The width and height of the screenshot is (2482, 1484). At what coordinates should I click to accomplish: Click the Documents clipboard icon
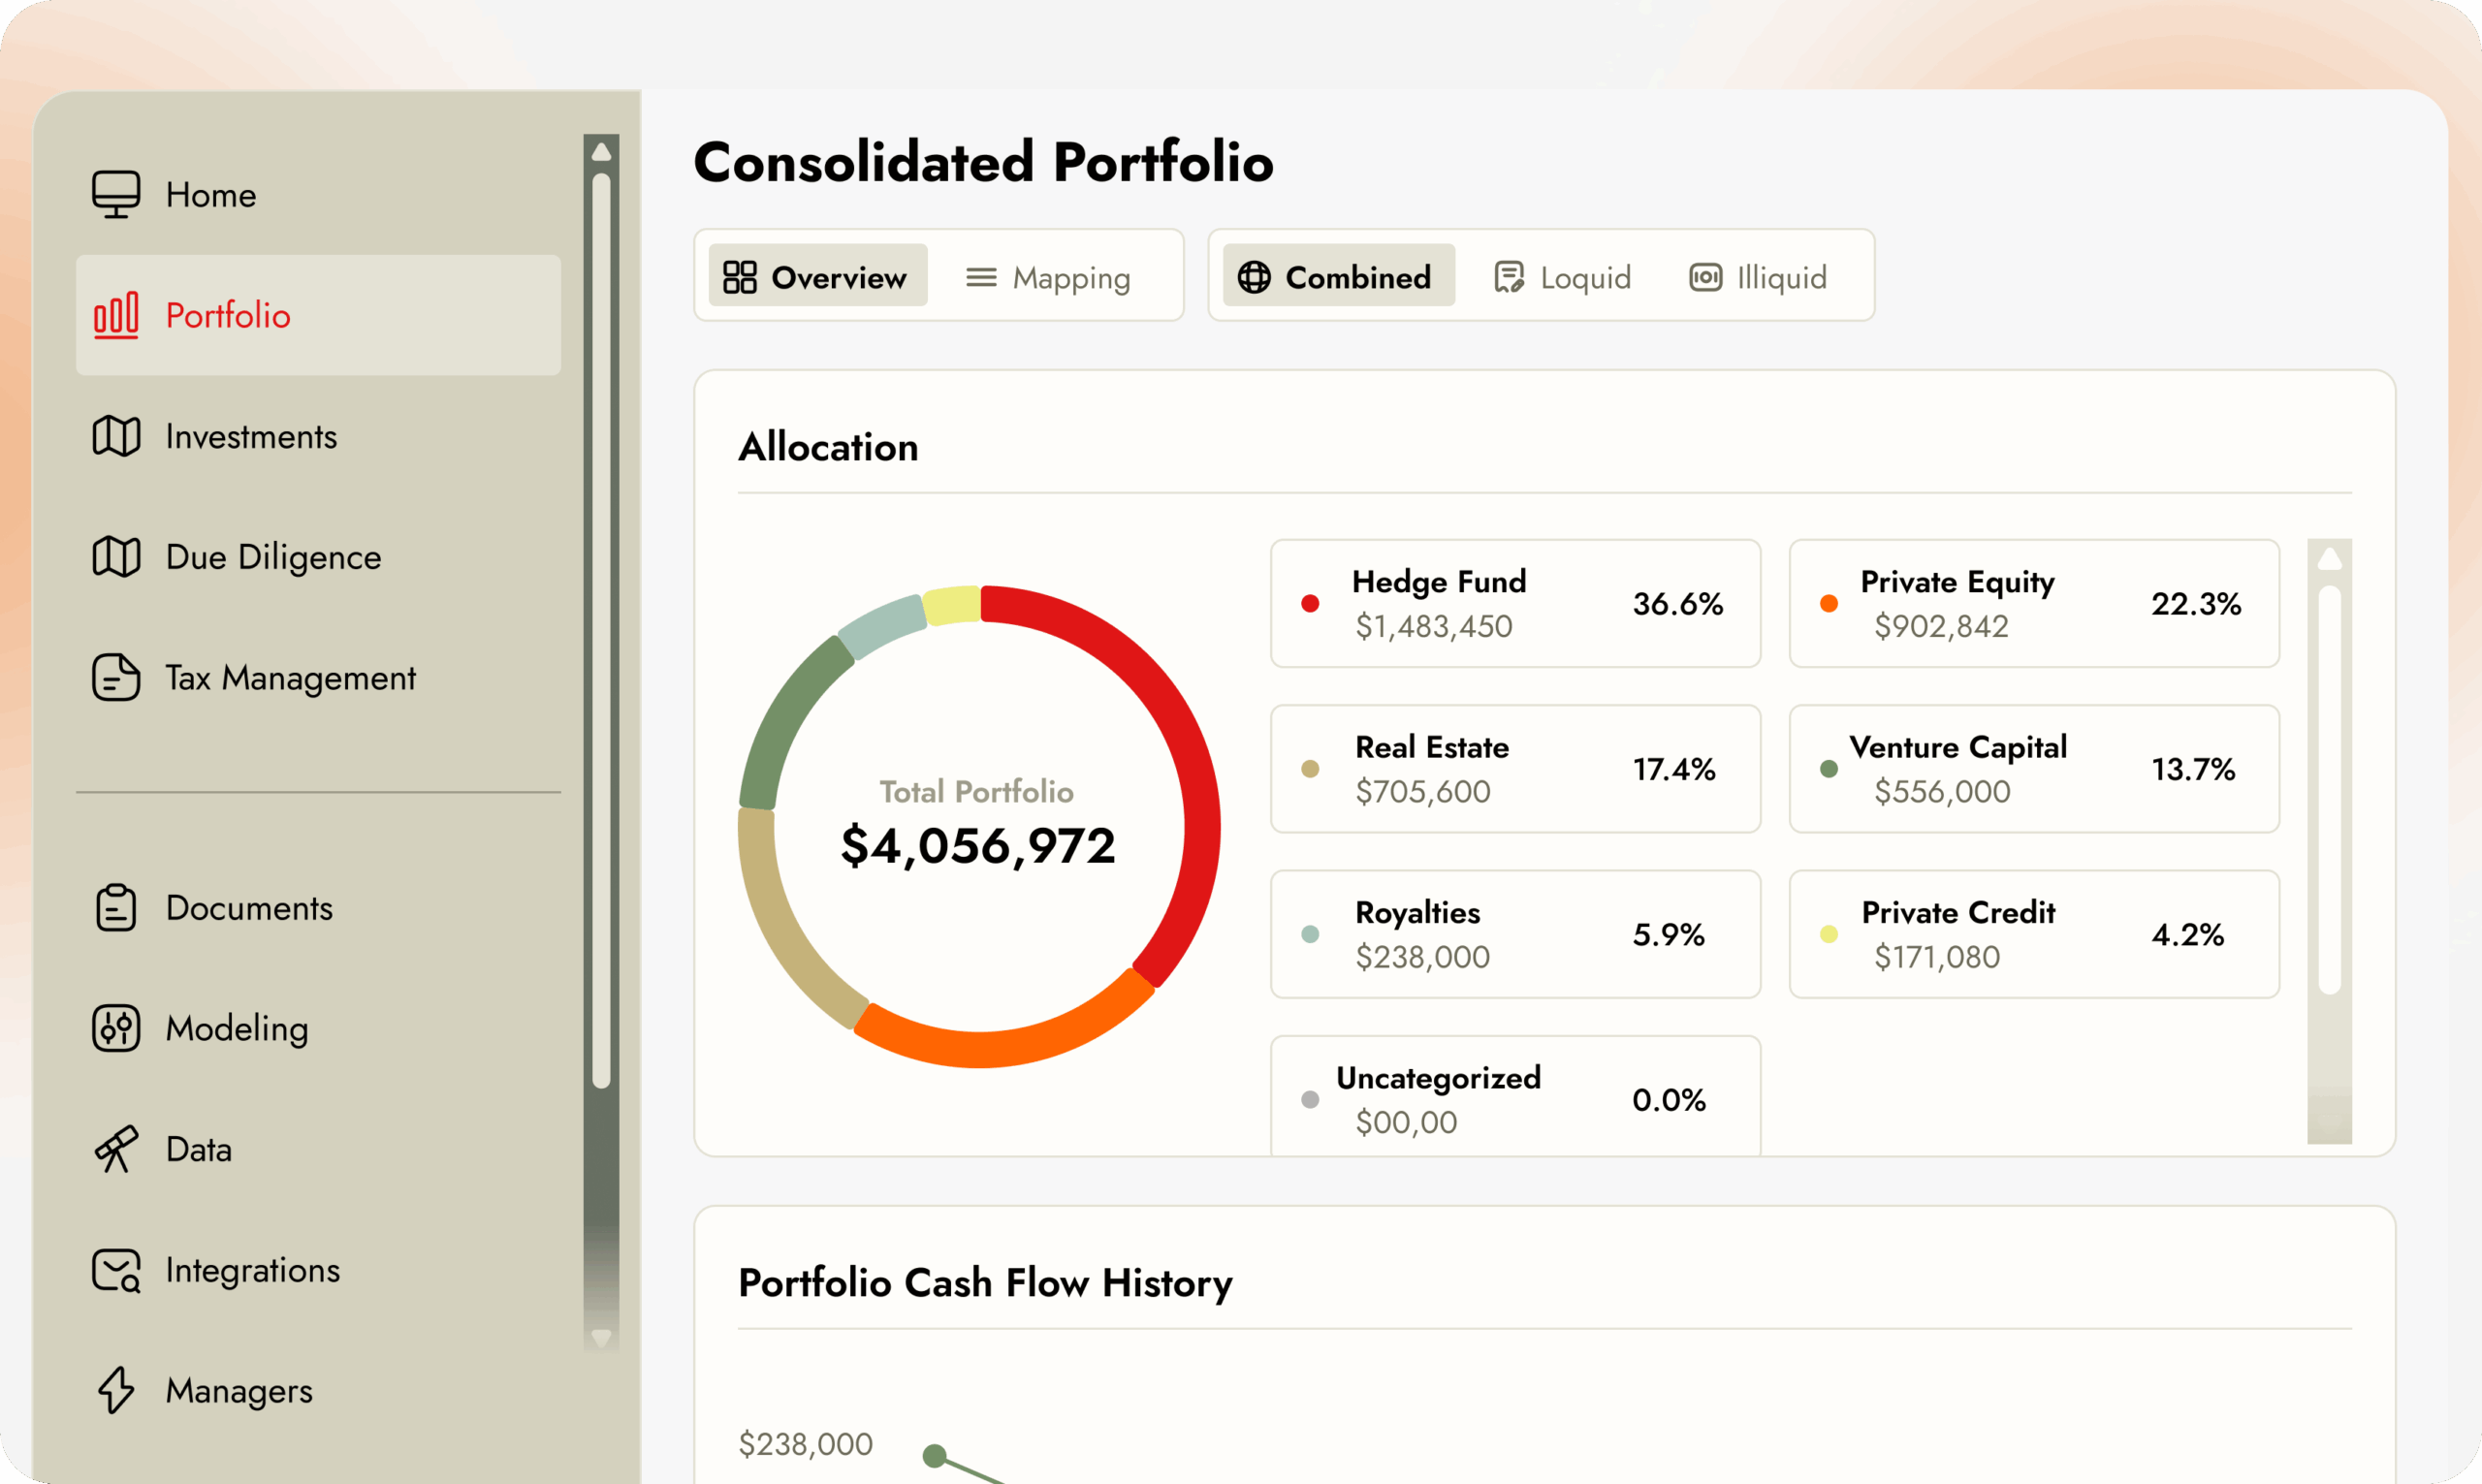pos(116,908)
